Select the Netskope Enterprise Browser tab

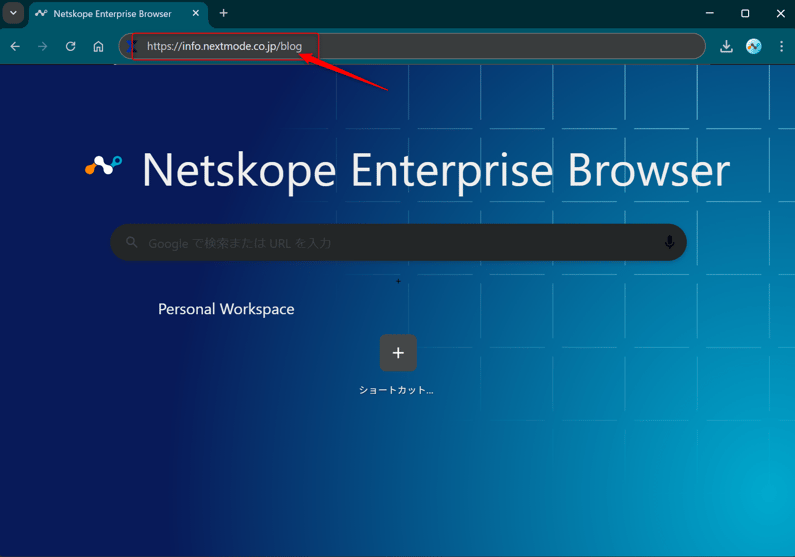pos(118,14)
